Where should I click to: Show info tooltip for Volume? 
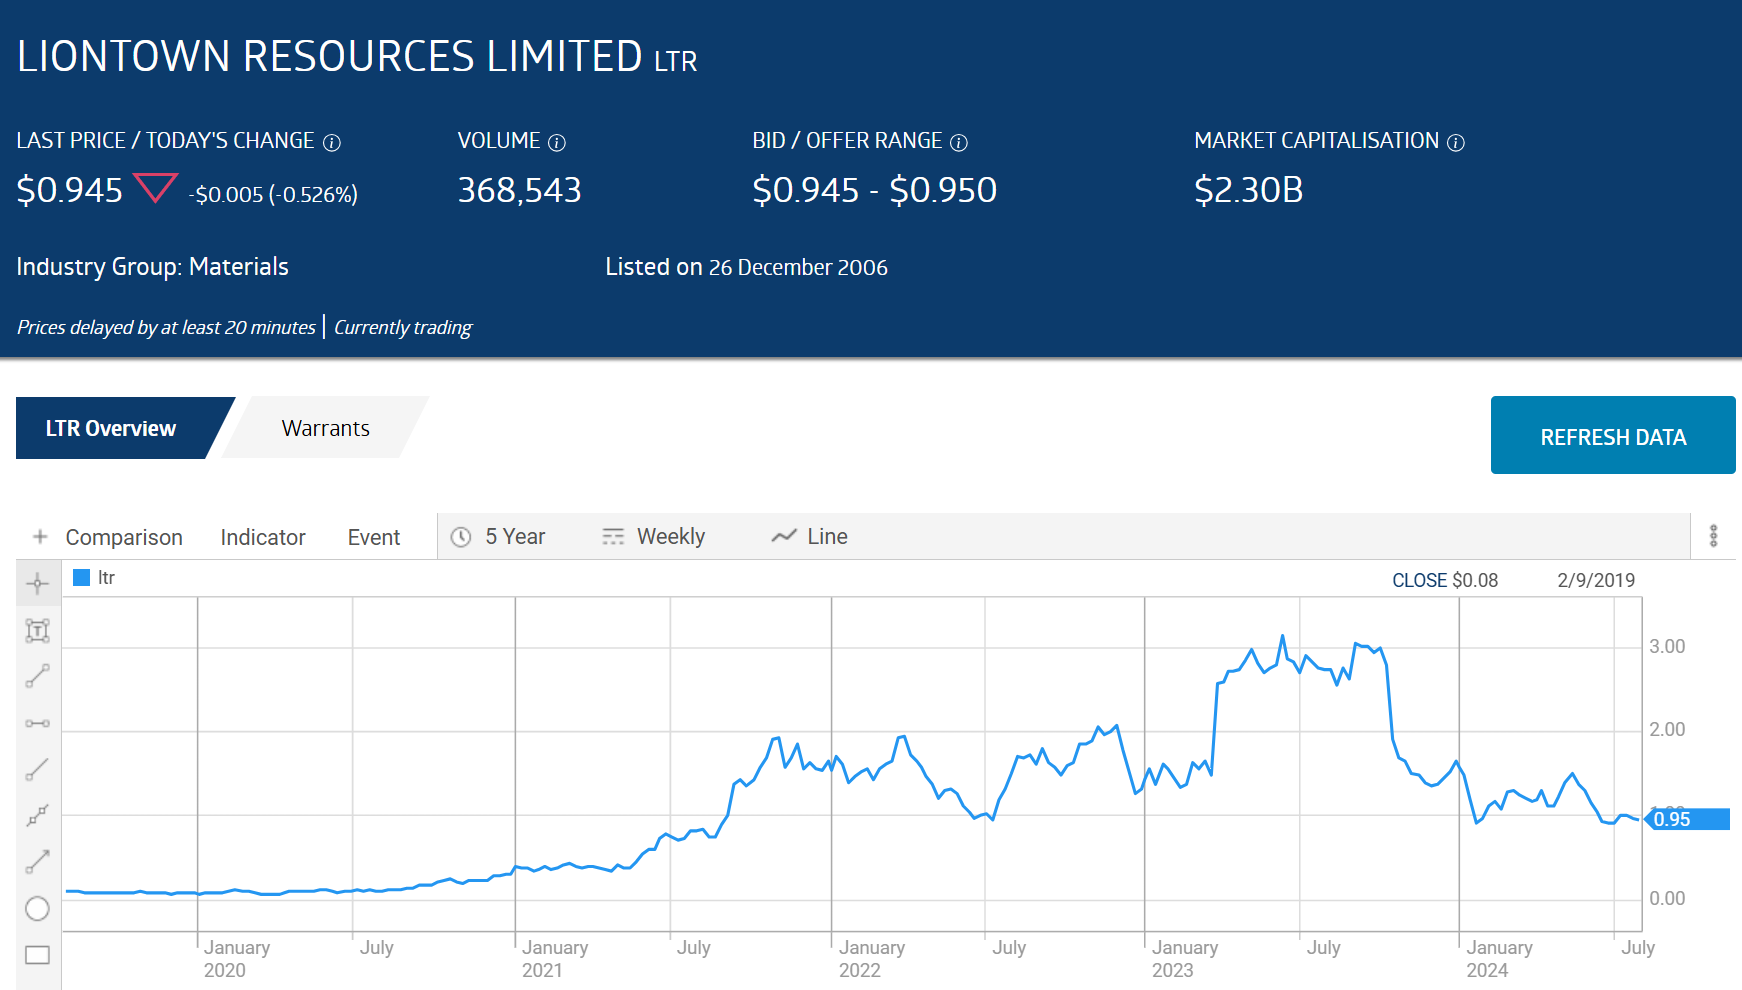pyautogui.click(x=557, y=143)
